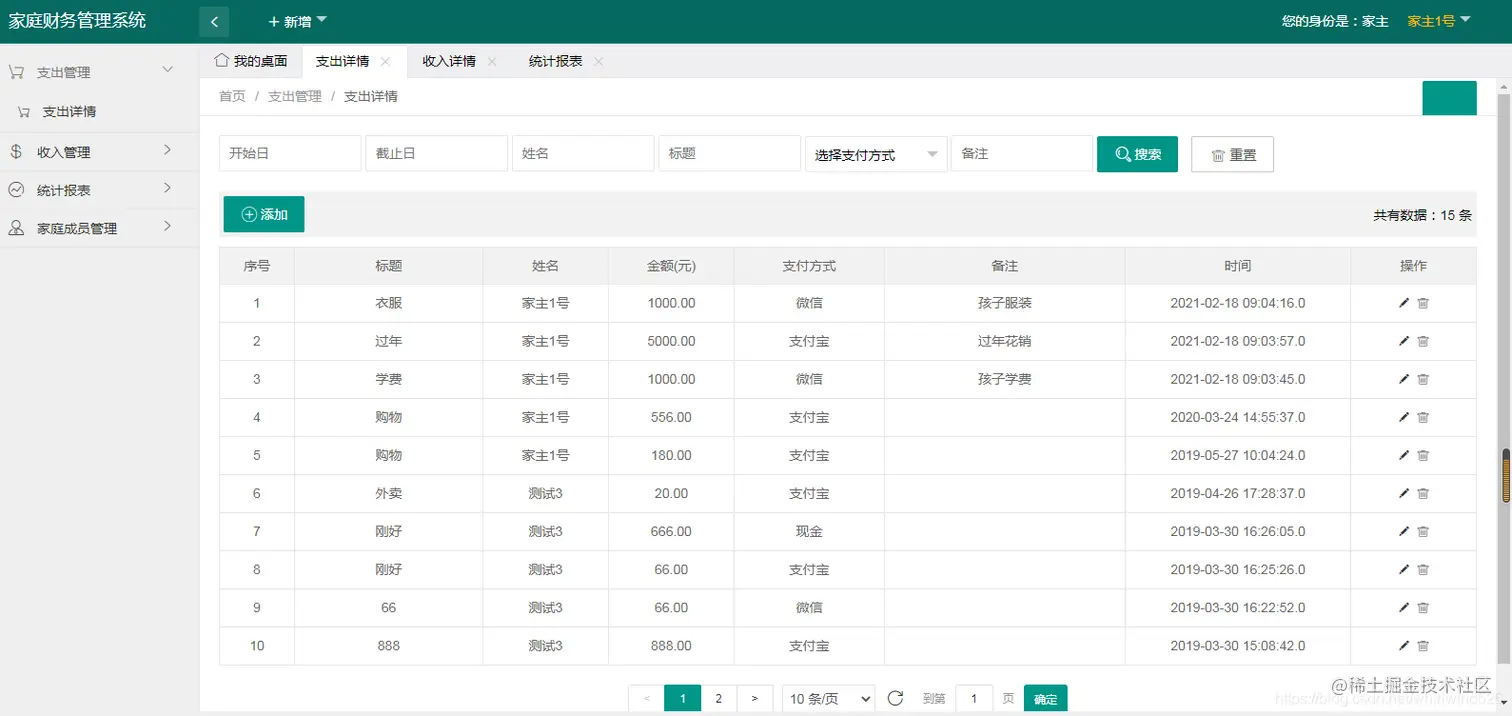Close the 支出详情 tab
This screenshot has width=1512, height=716.
[385, 62]
